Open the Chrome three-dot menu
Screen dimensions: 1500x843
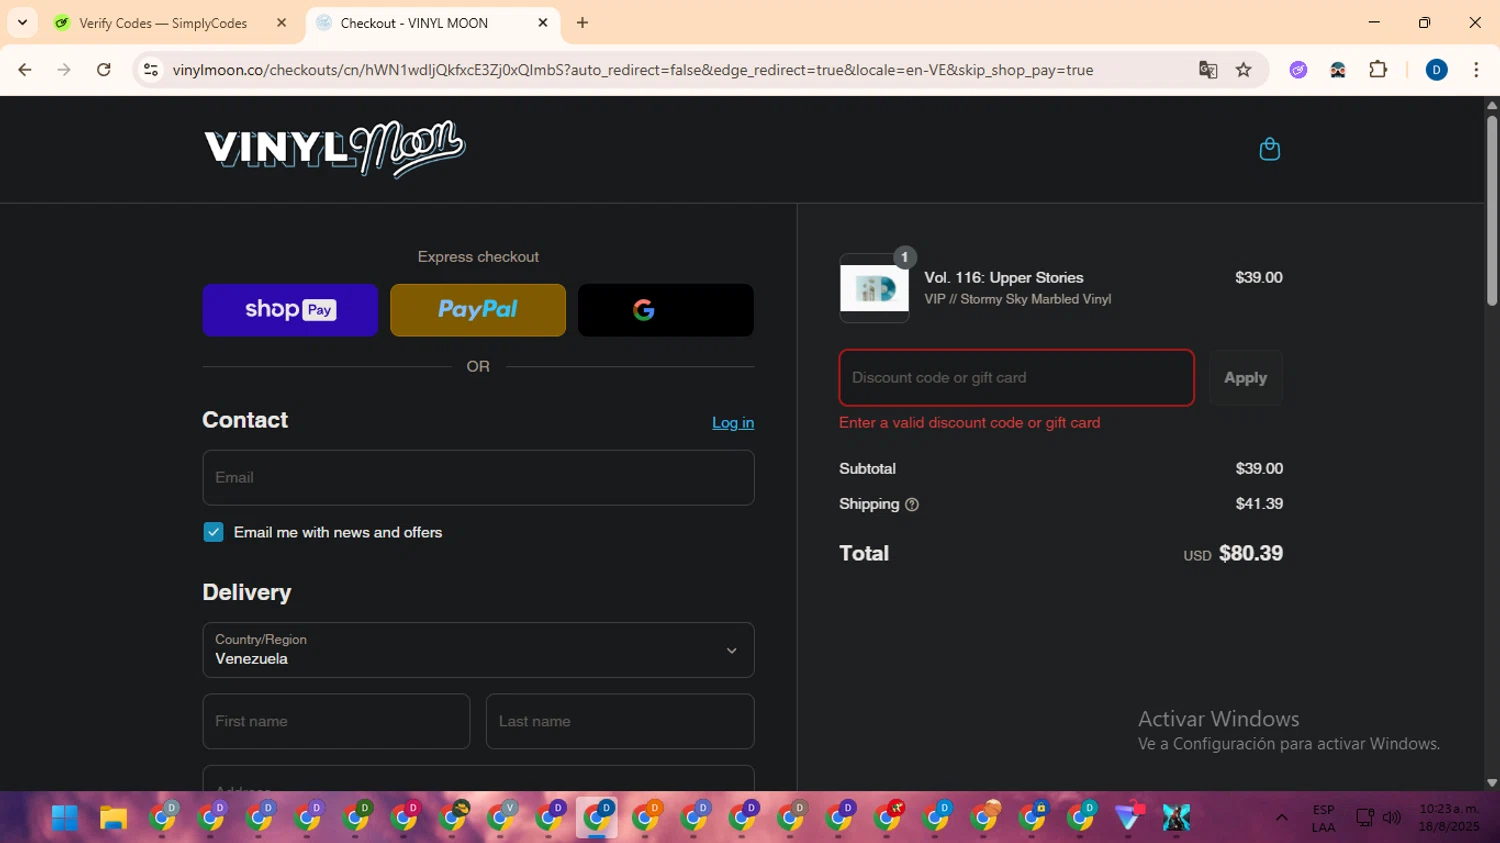[1476, 70]
